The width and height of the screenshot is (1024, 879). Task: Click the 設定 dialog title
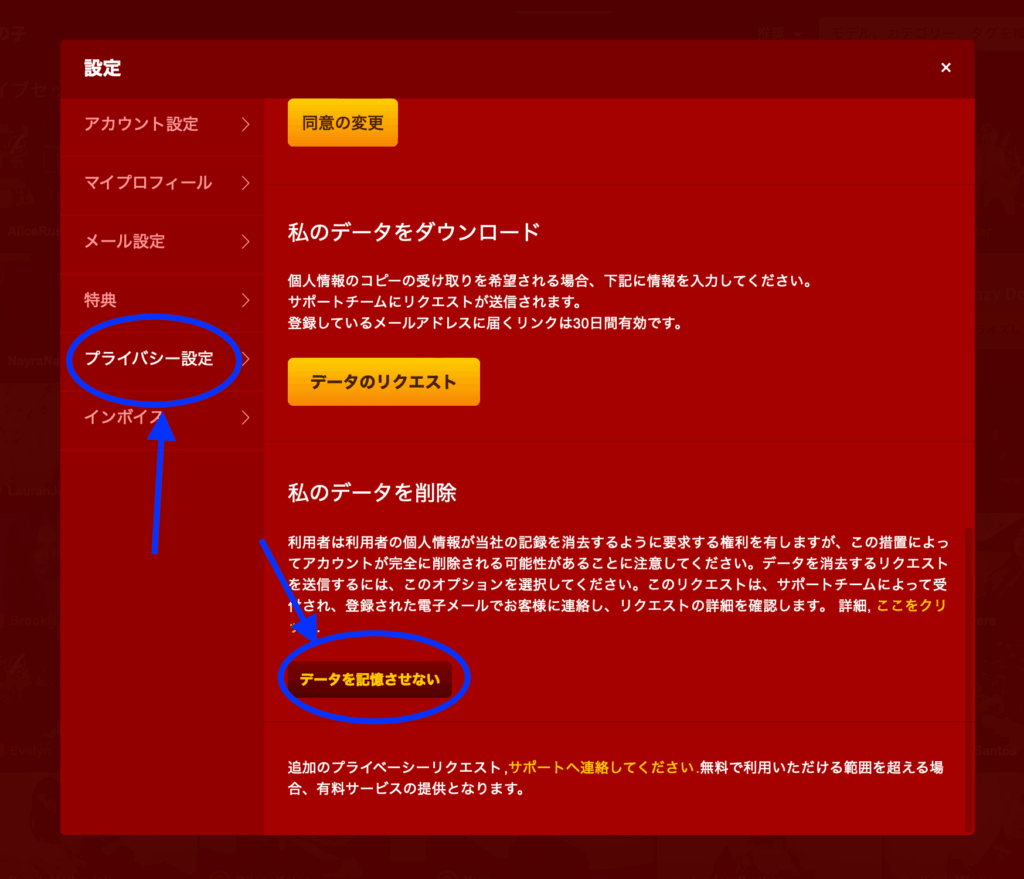click(x=102, y=68)
